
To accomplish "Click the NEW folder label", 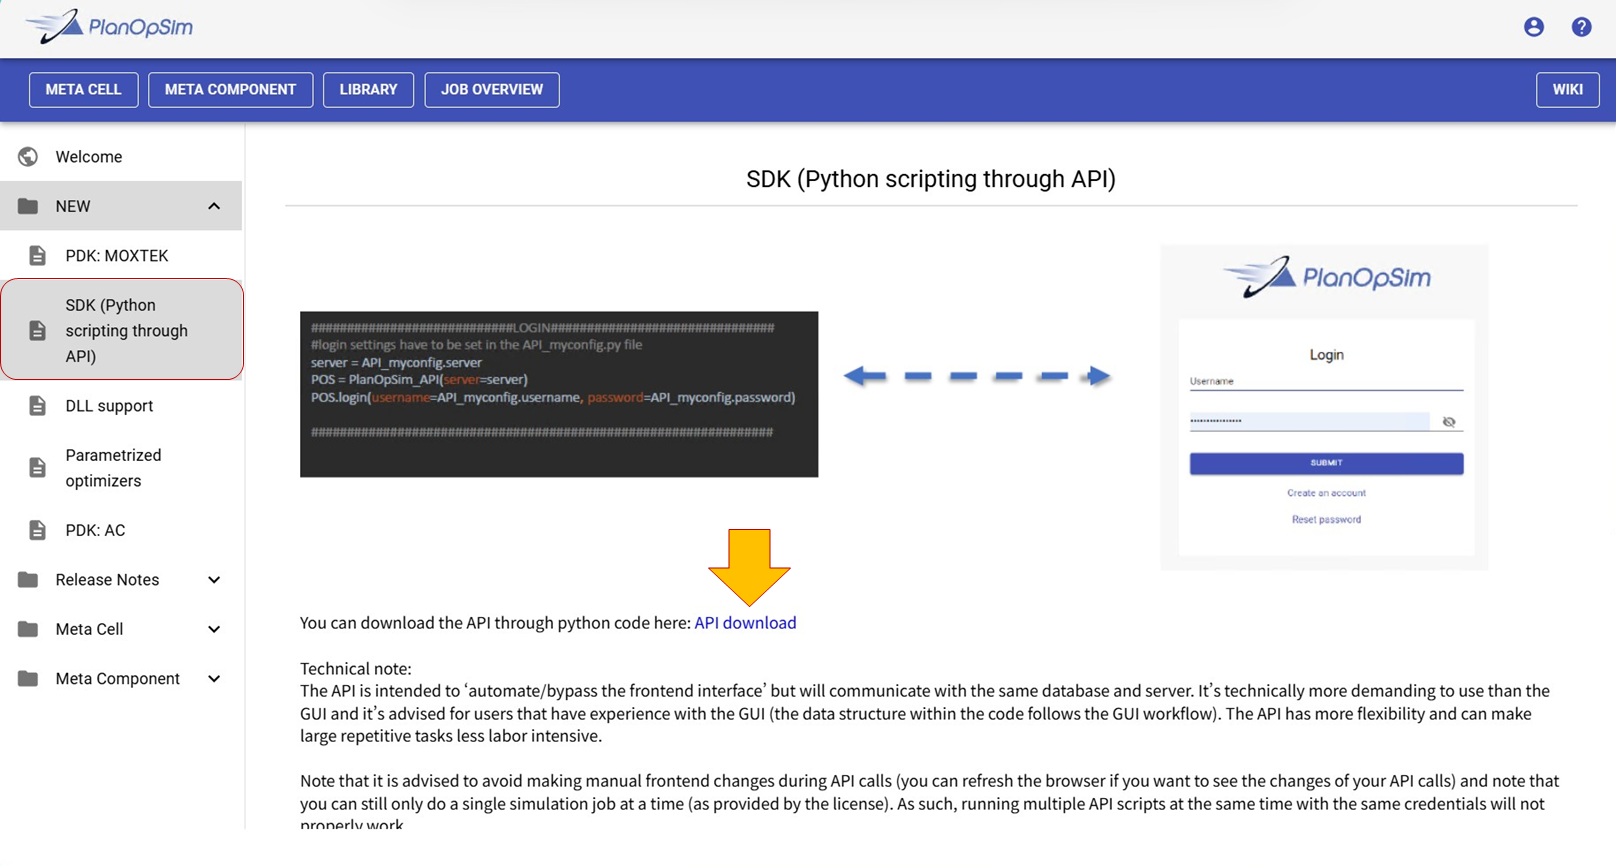I will (73, 206).
